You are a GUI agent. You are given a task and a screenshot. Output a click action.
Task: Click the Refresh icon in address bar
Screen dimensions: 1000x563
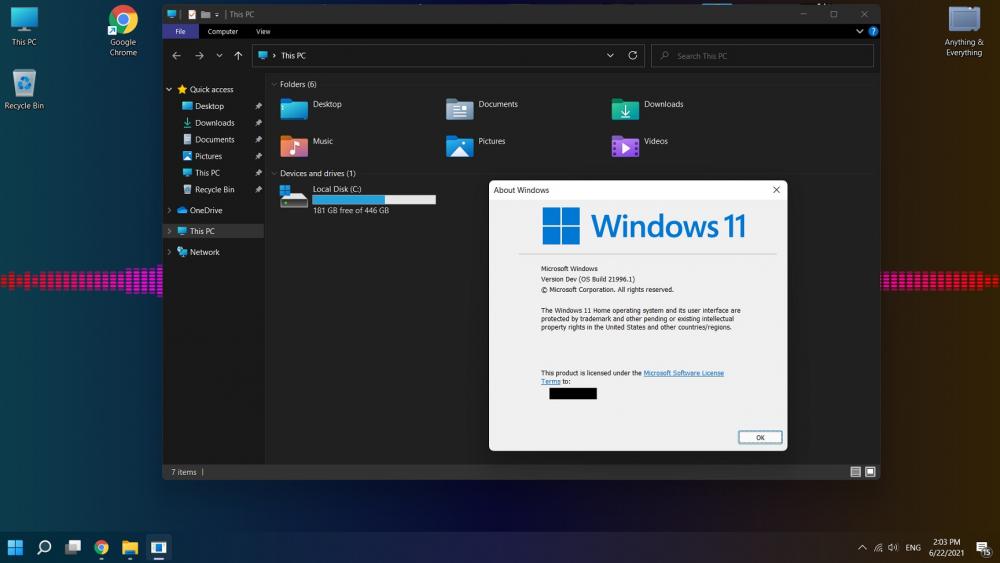632,56
